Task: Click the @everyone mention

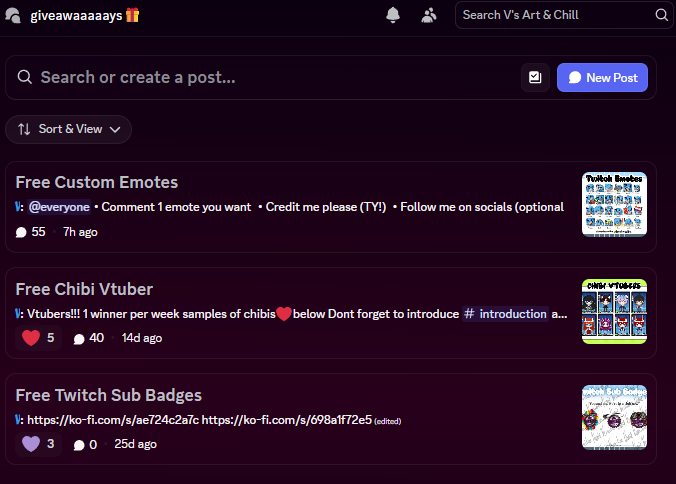Action: coord(59,207)
